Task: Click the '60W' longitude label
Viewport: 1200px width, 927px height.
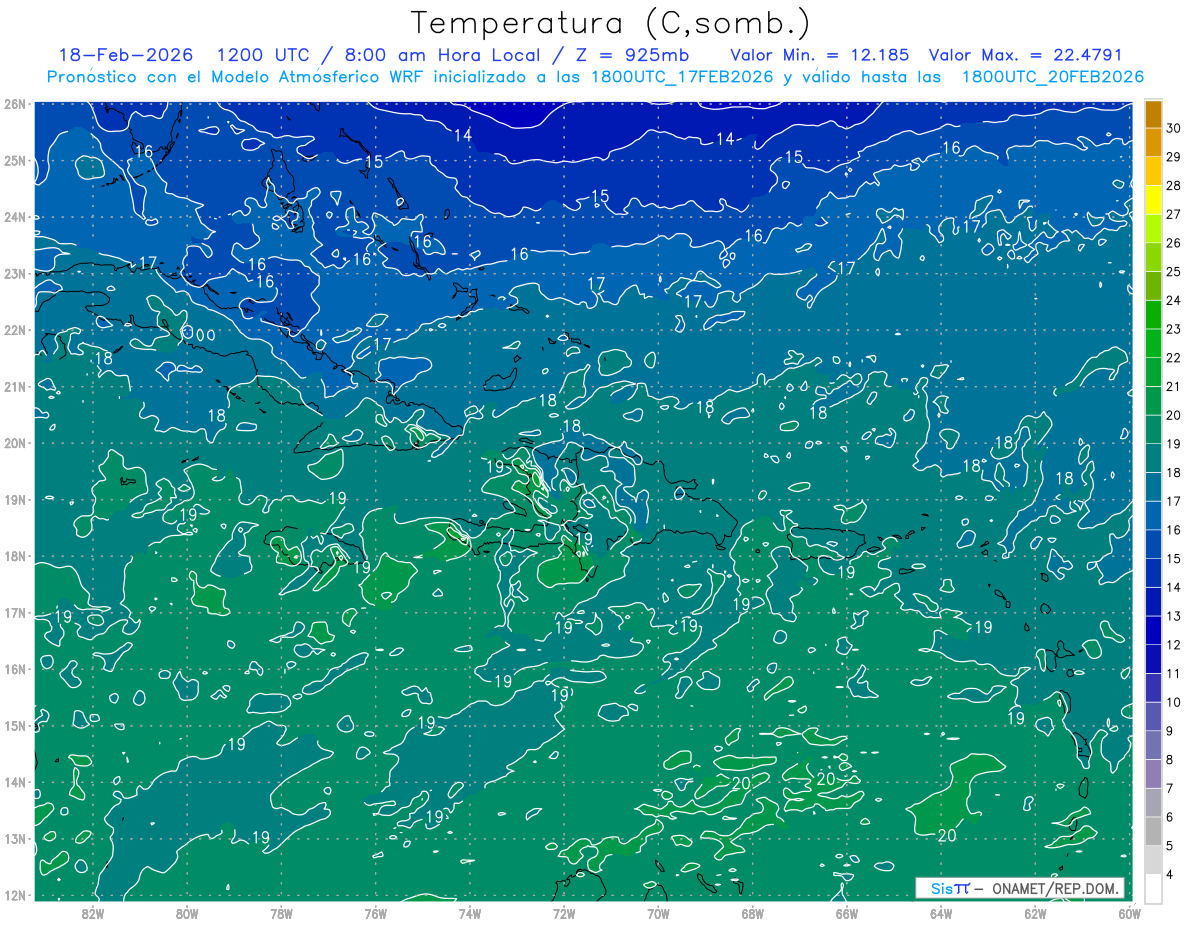Action: tap(1129, 913)
